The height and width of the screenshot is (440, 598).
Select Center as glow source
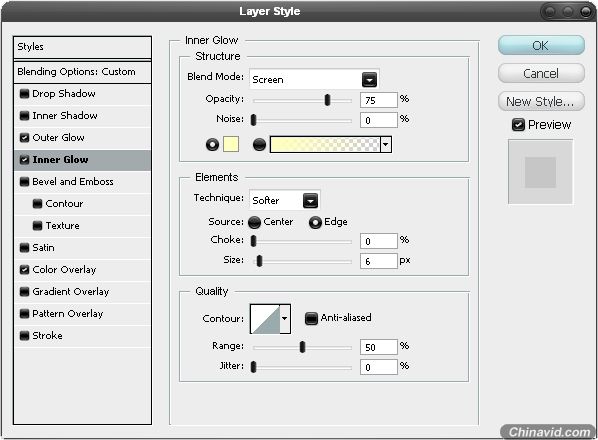[254, 222]
